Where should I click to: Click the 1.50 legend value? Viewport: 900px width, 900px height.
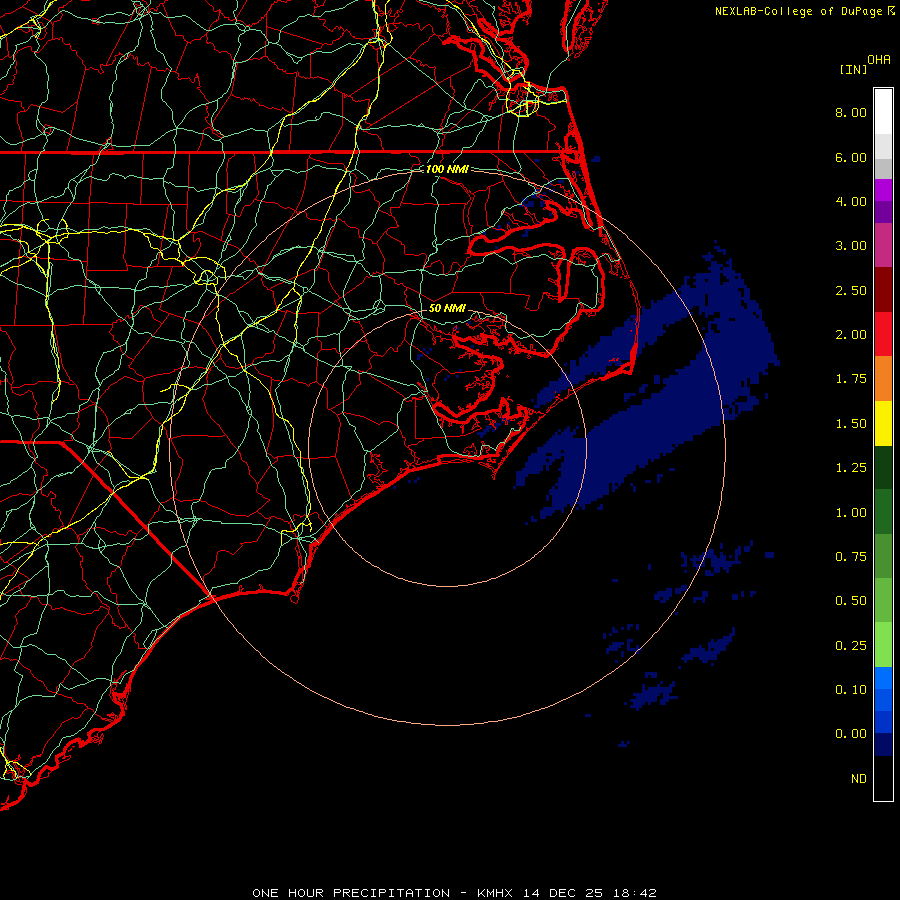pyautogui.click(x=851, y=424)
